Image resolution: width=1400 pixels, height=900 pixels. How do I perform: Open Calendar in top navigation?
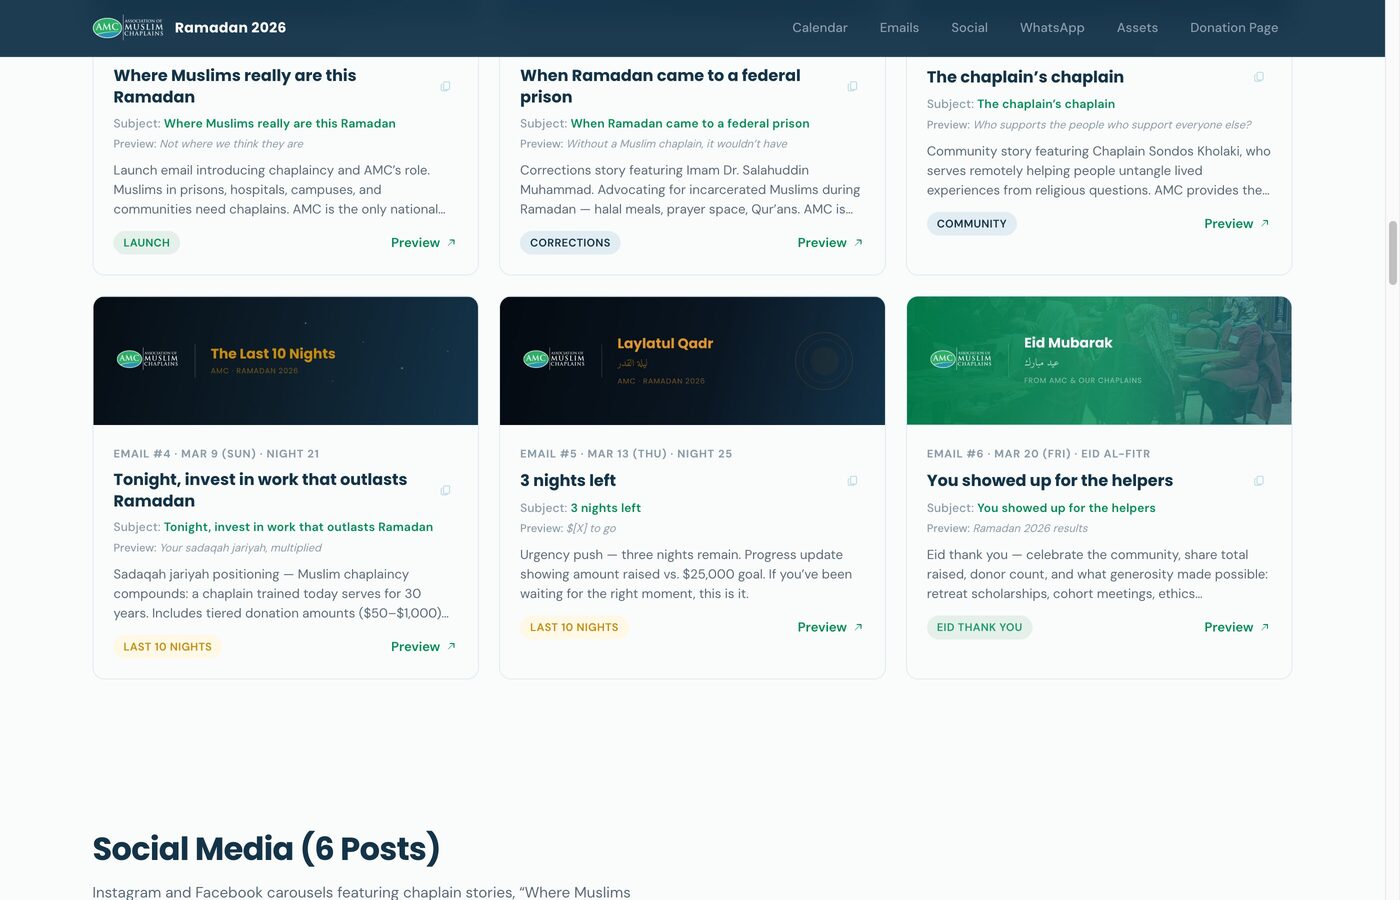tap(820, 28)
